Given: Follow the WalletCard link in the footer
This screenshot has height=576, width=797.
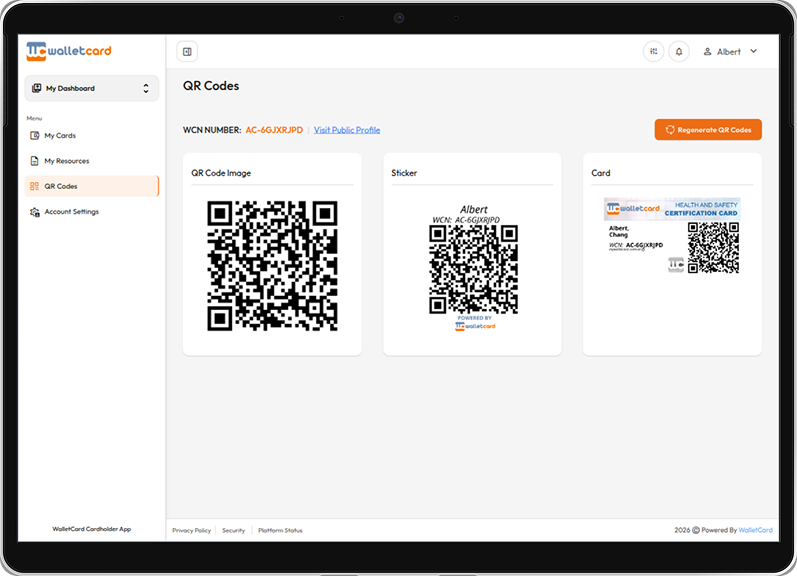Looking at the screenshot, I should (x=755, y=530).
